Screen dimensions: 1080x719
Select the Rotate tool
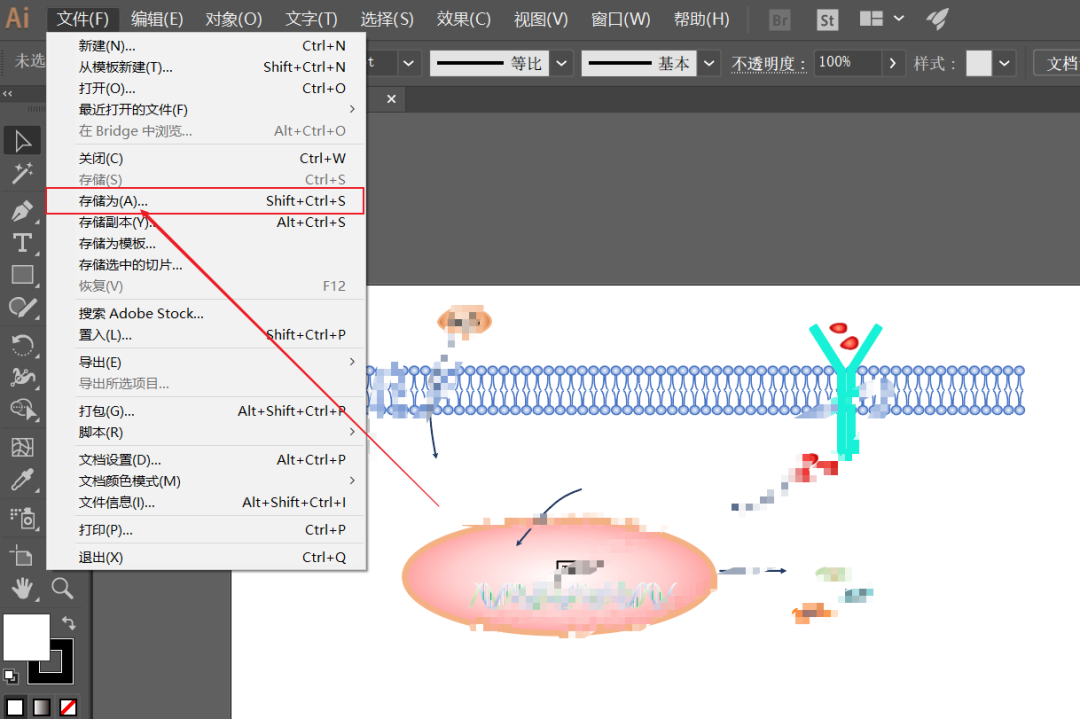(x=22, y=344)
